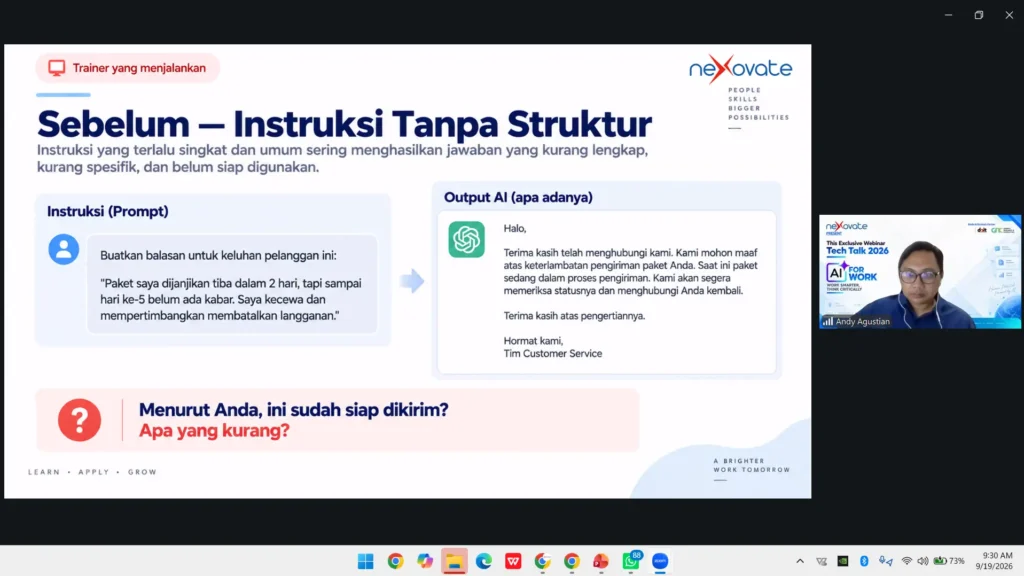
Task: Click the battery icon showing 73%
Action: tap(949, 561)
